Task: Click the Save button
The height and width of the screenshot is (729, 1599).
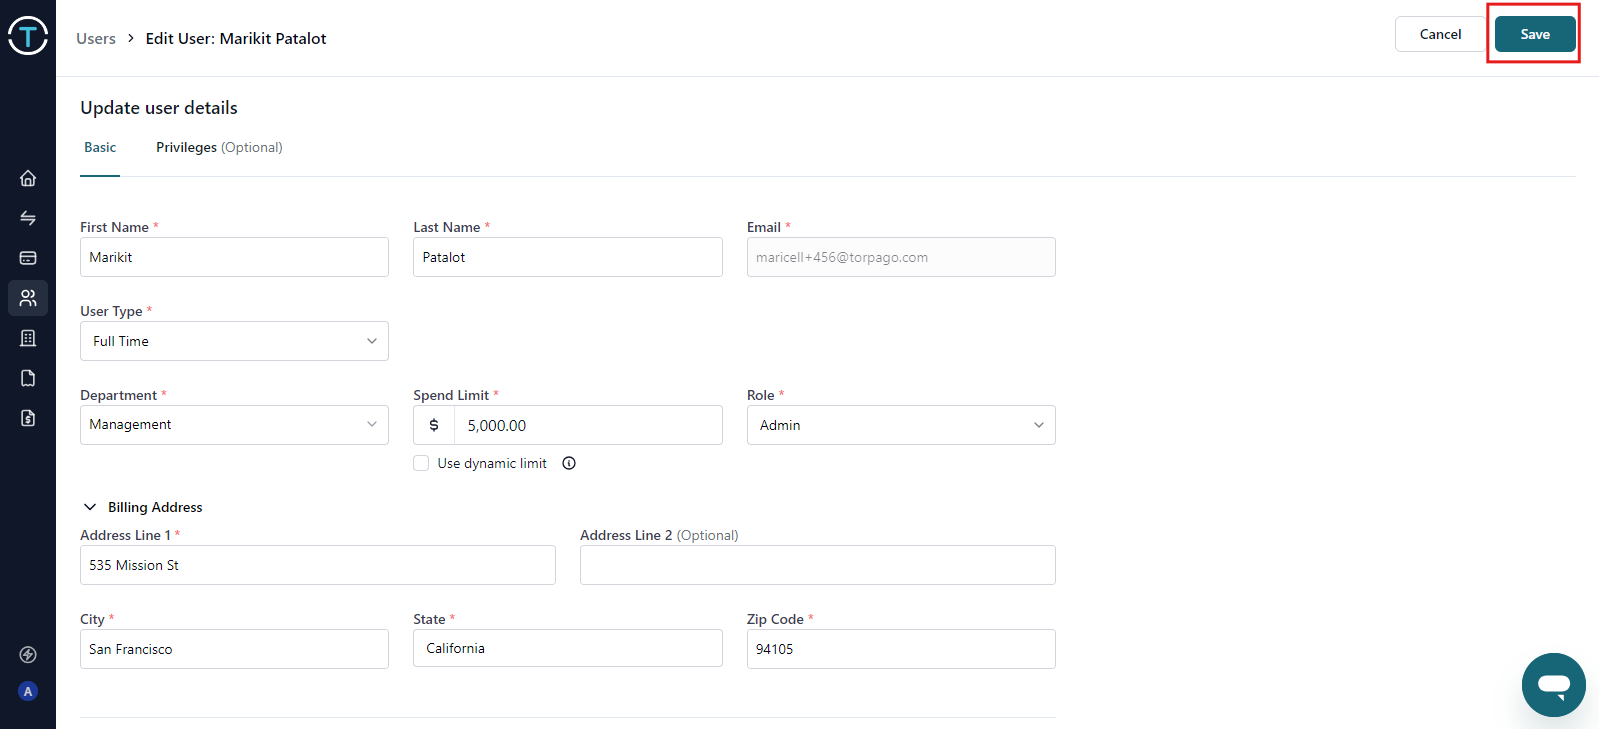Action: (1534, 34)
